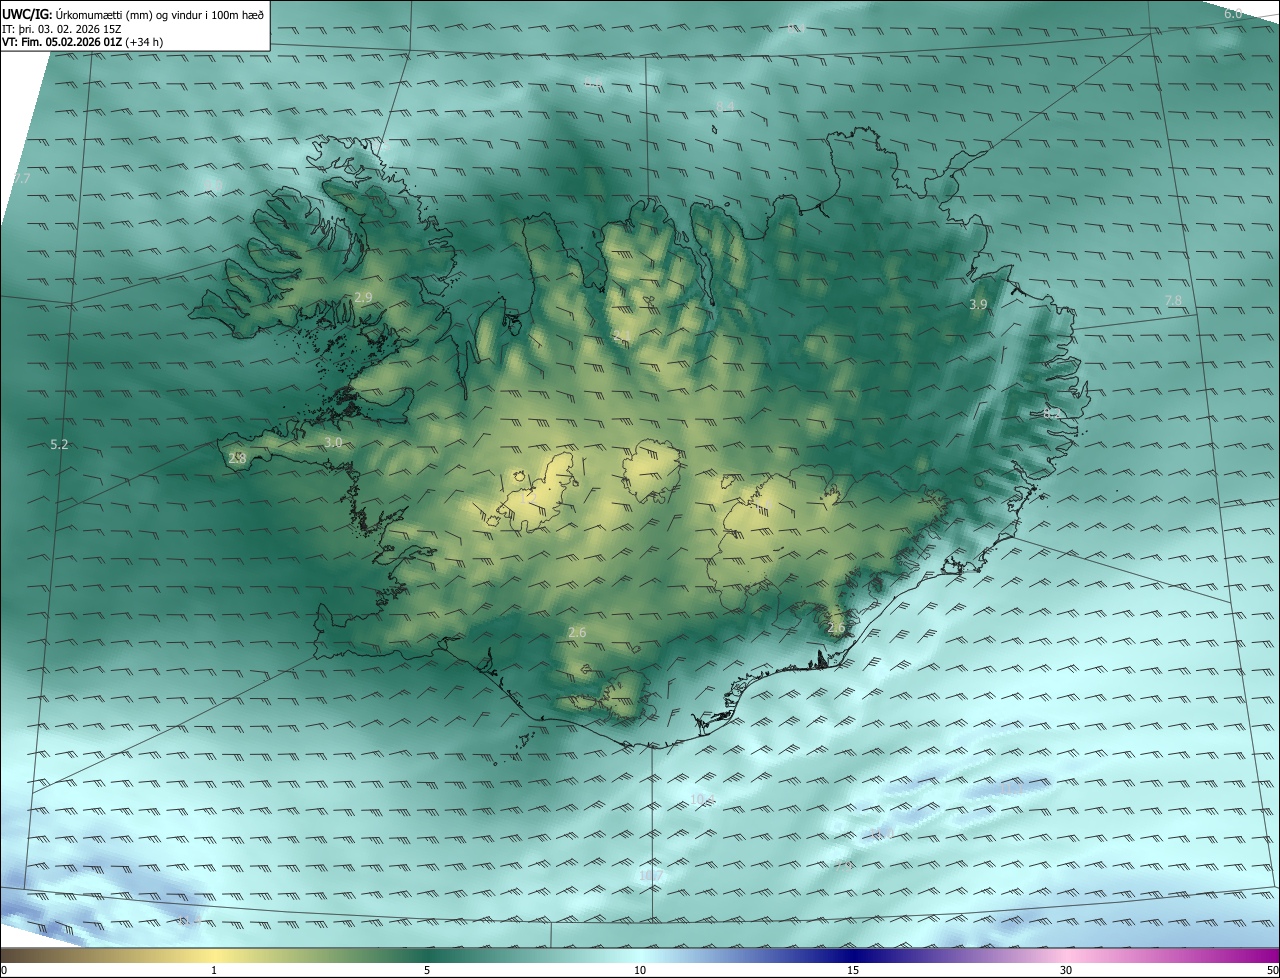Click the map value label "3.9"

pyautogui.click(x=979, y=304)
